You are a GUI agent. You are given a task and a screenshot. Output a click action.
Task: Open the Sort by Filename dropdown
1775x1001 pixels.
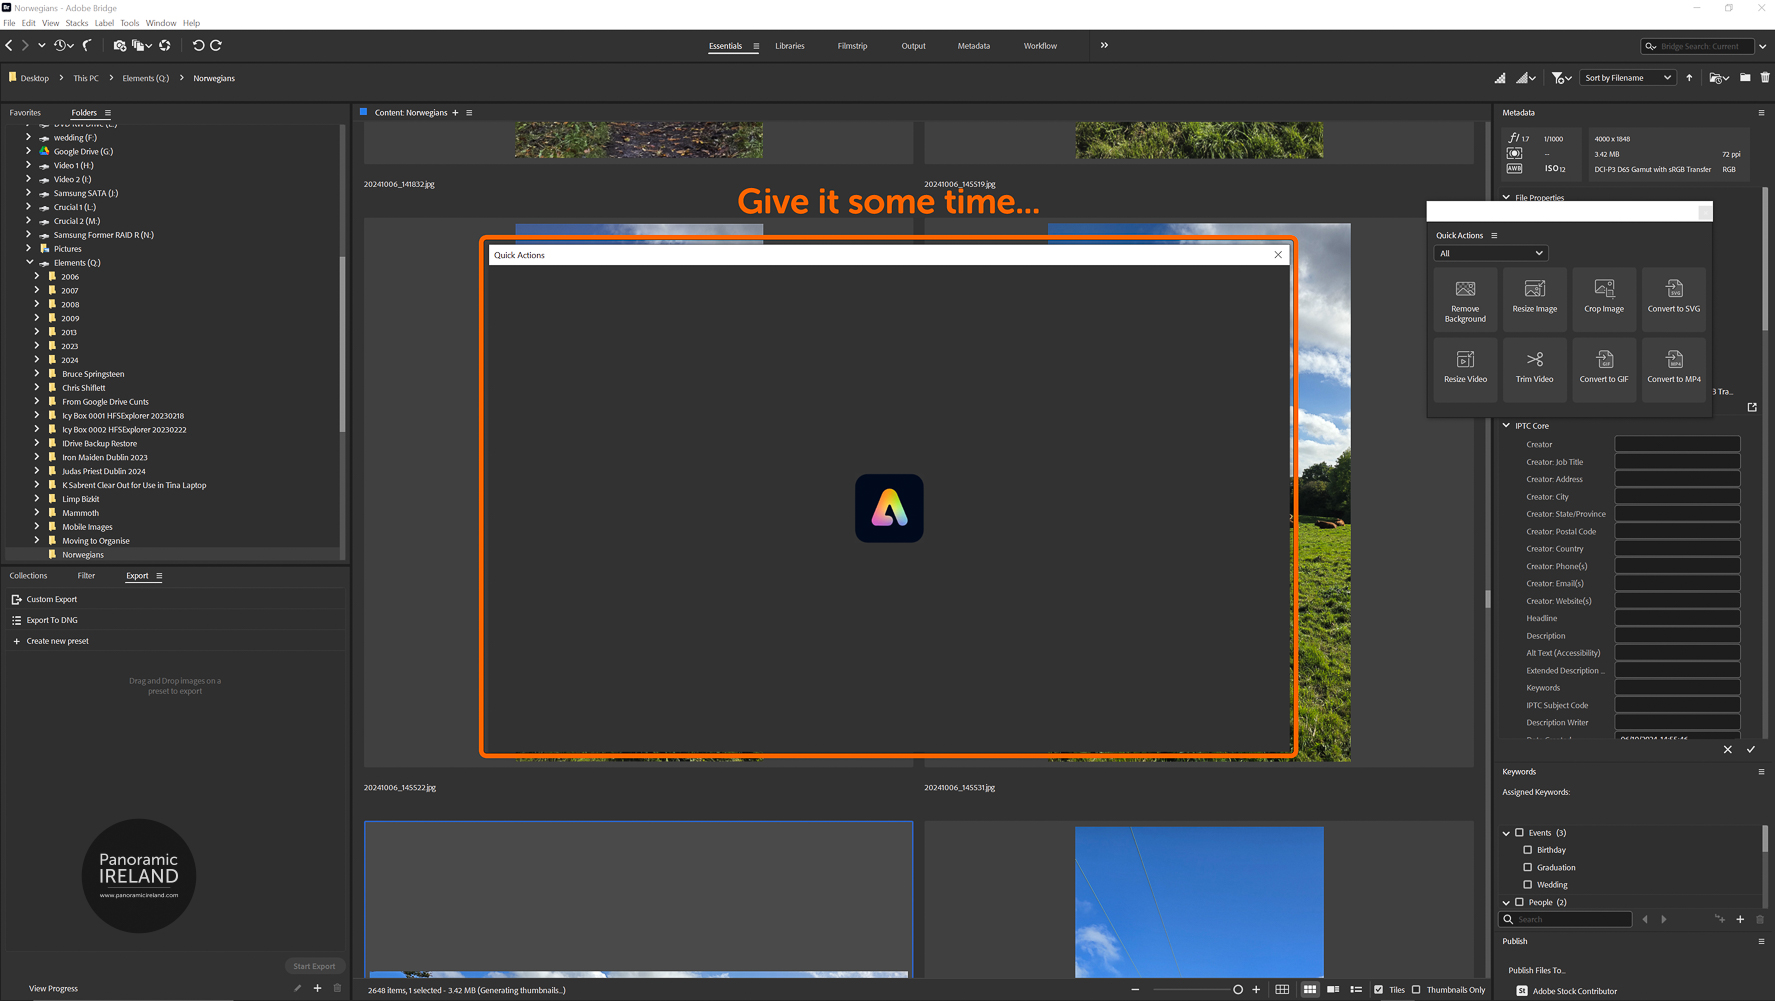point(1627,78)
